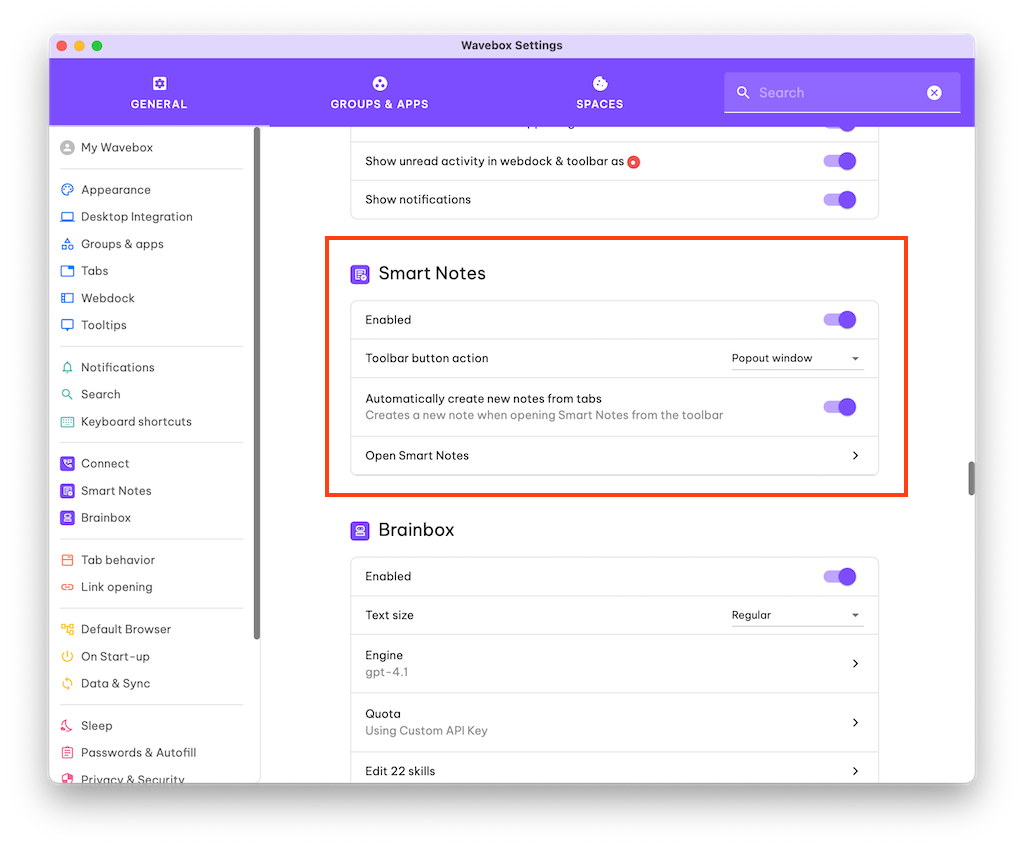Click the Smart Notes section heading icon
The width and height of the screenshot is (1024, 848).
(360, 274)
